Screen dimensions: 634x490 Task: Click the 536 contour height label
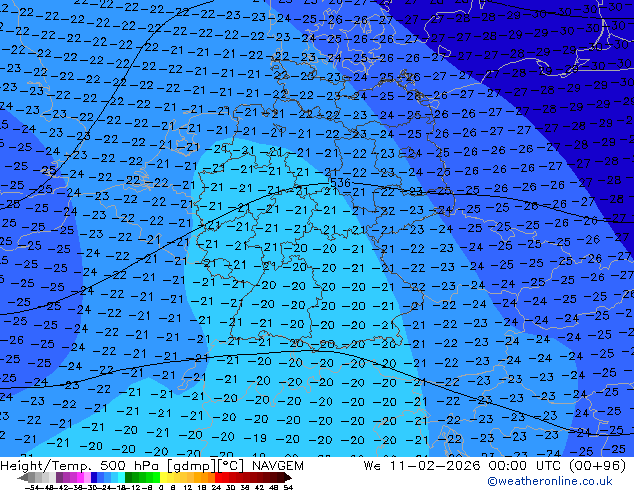point(340,183)
